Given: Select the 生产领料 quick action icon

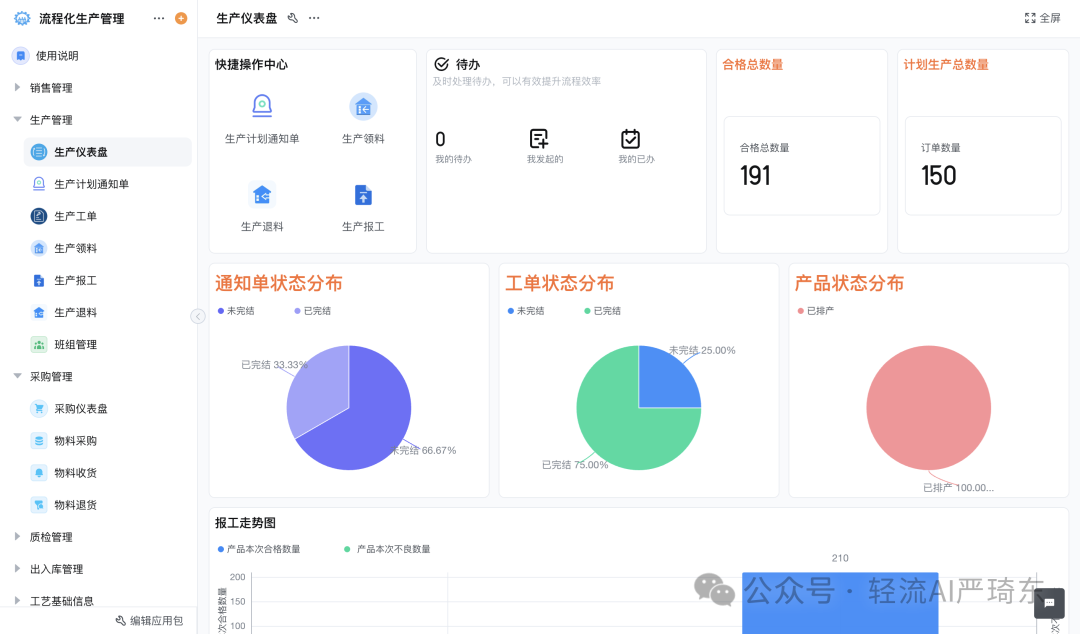Looking at the screenshot, I should (x=362, y=105).
